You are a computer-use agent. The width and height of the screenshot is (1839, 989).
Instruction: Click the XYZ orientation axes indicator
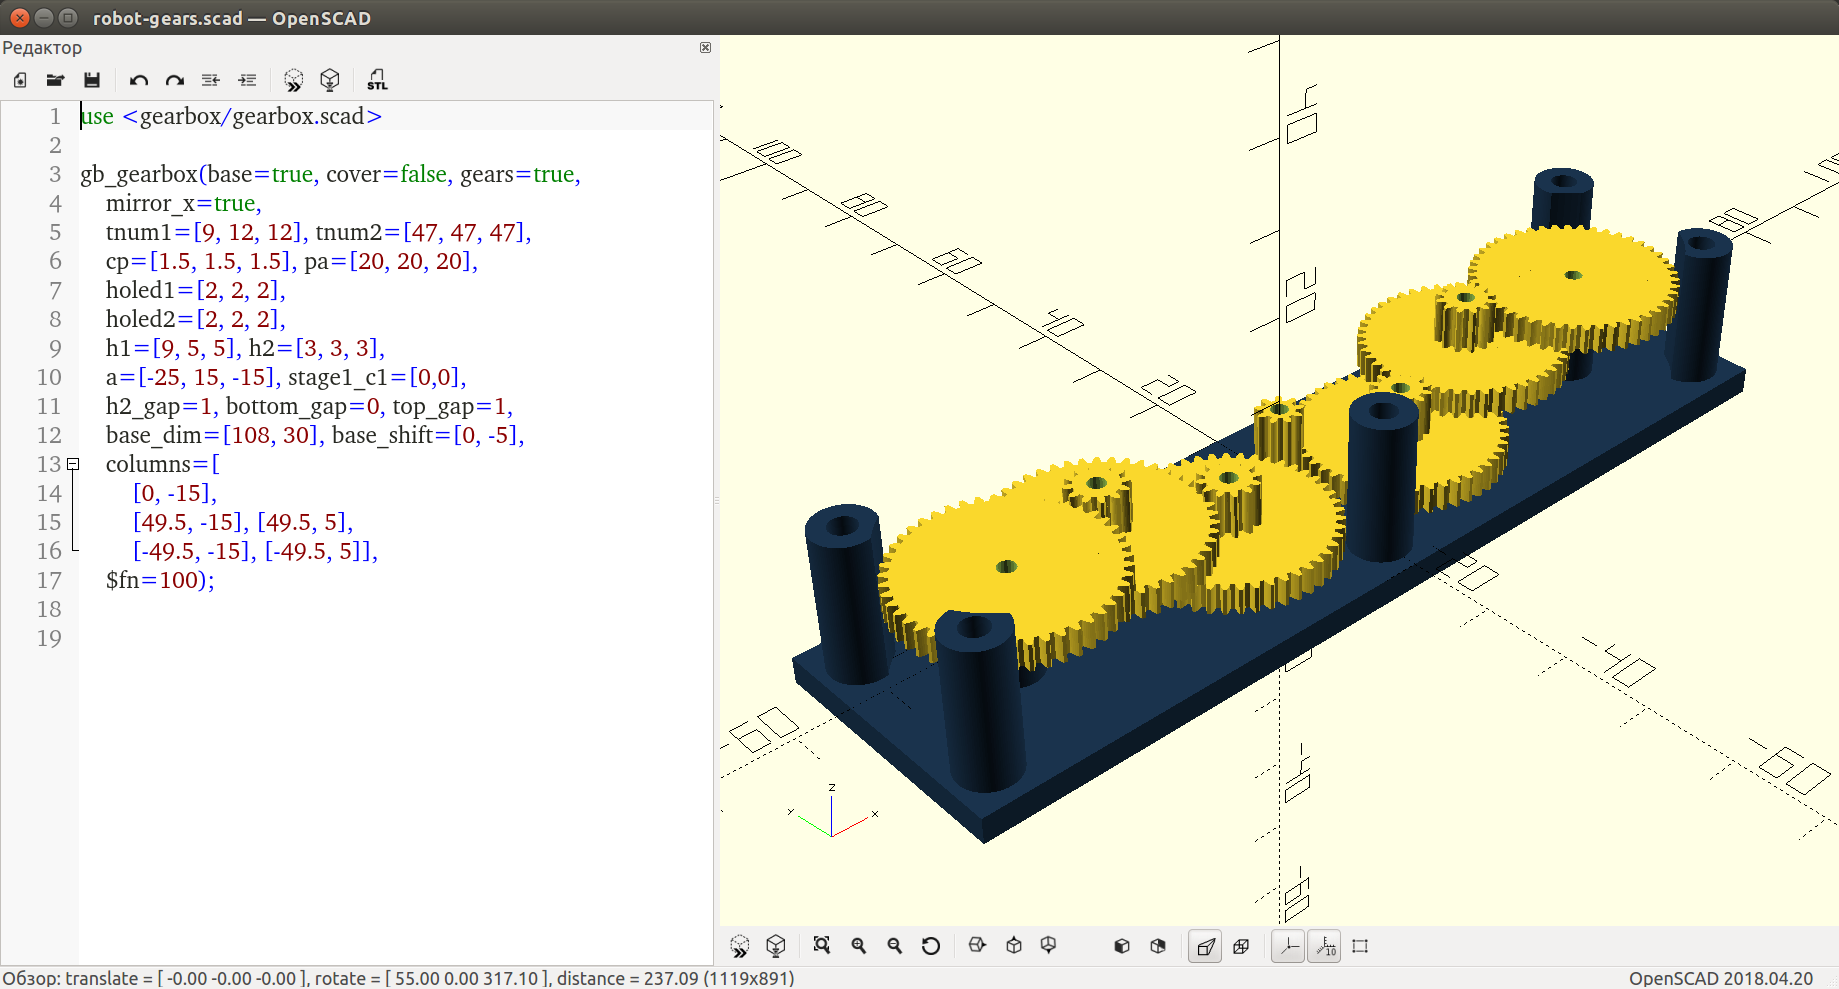click(832, 812)
